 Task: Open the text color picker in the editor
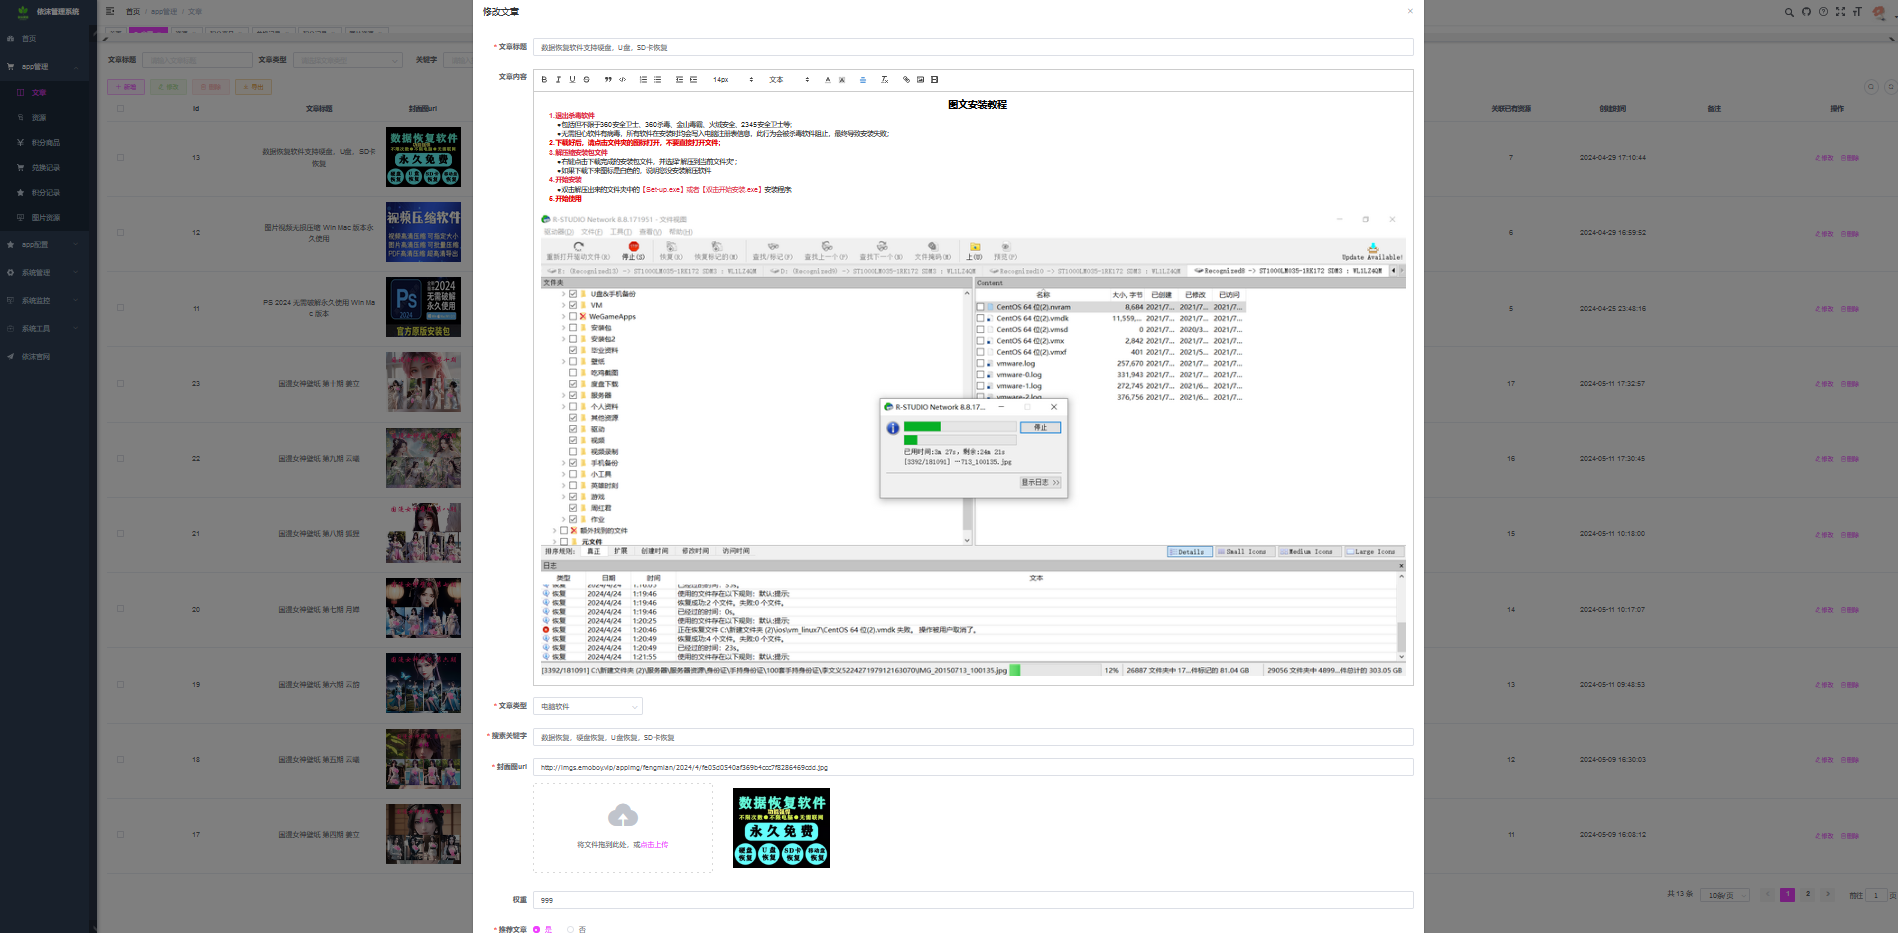pos(828,80)
